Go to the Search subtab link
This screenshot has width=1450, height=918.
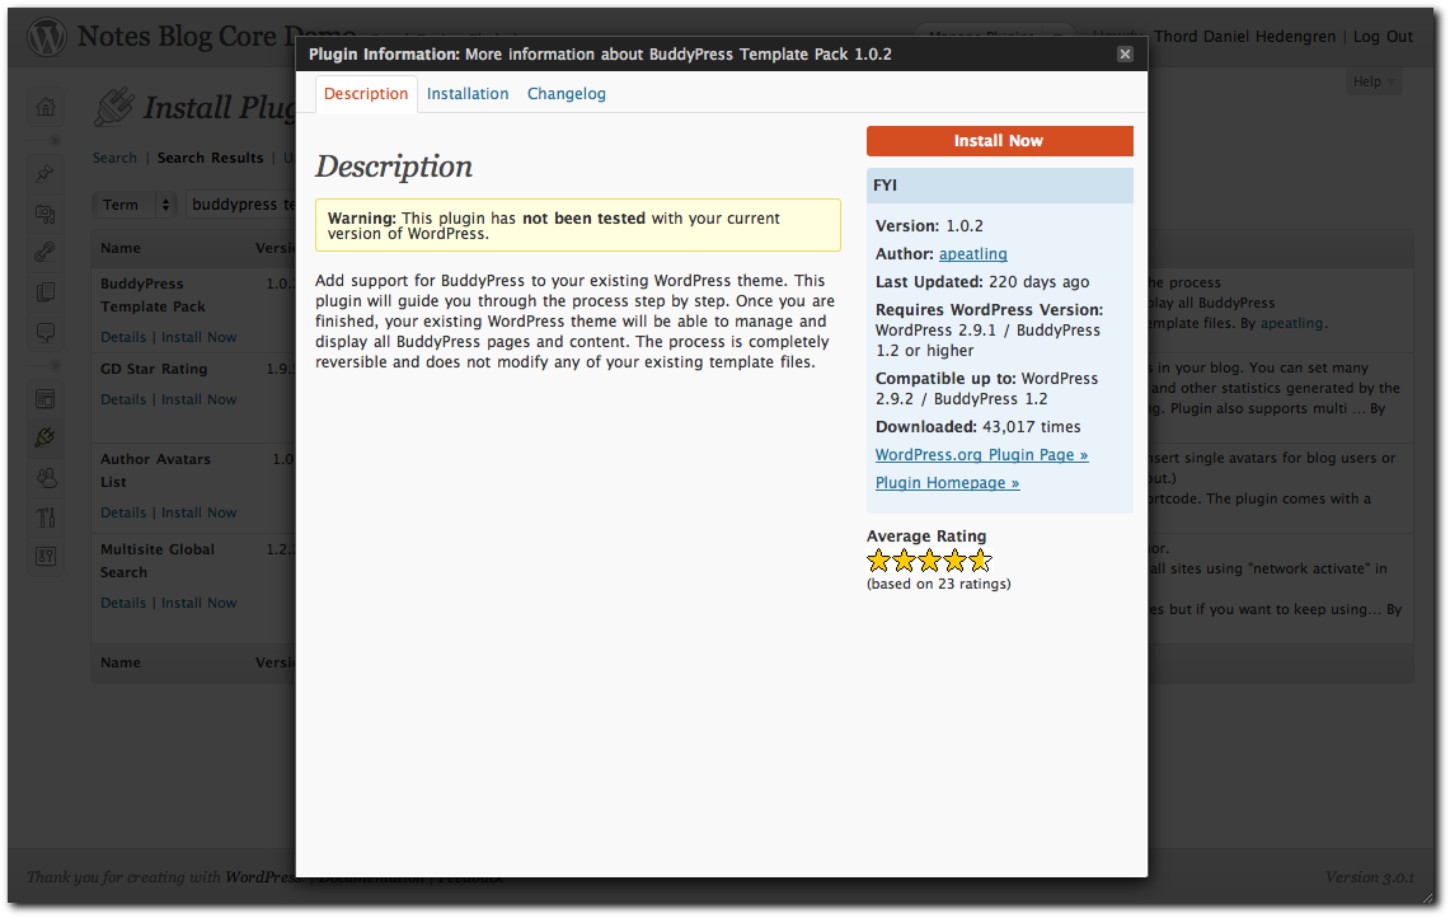click(x=115, y=158)
